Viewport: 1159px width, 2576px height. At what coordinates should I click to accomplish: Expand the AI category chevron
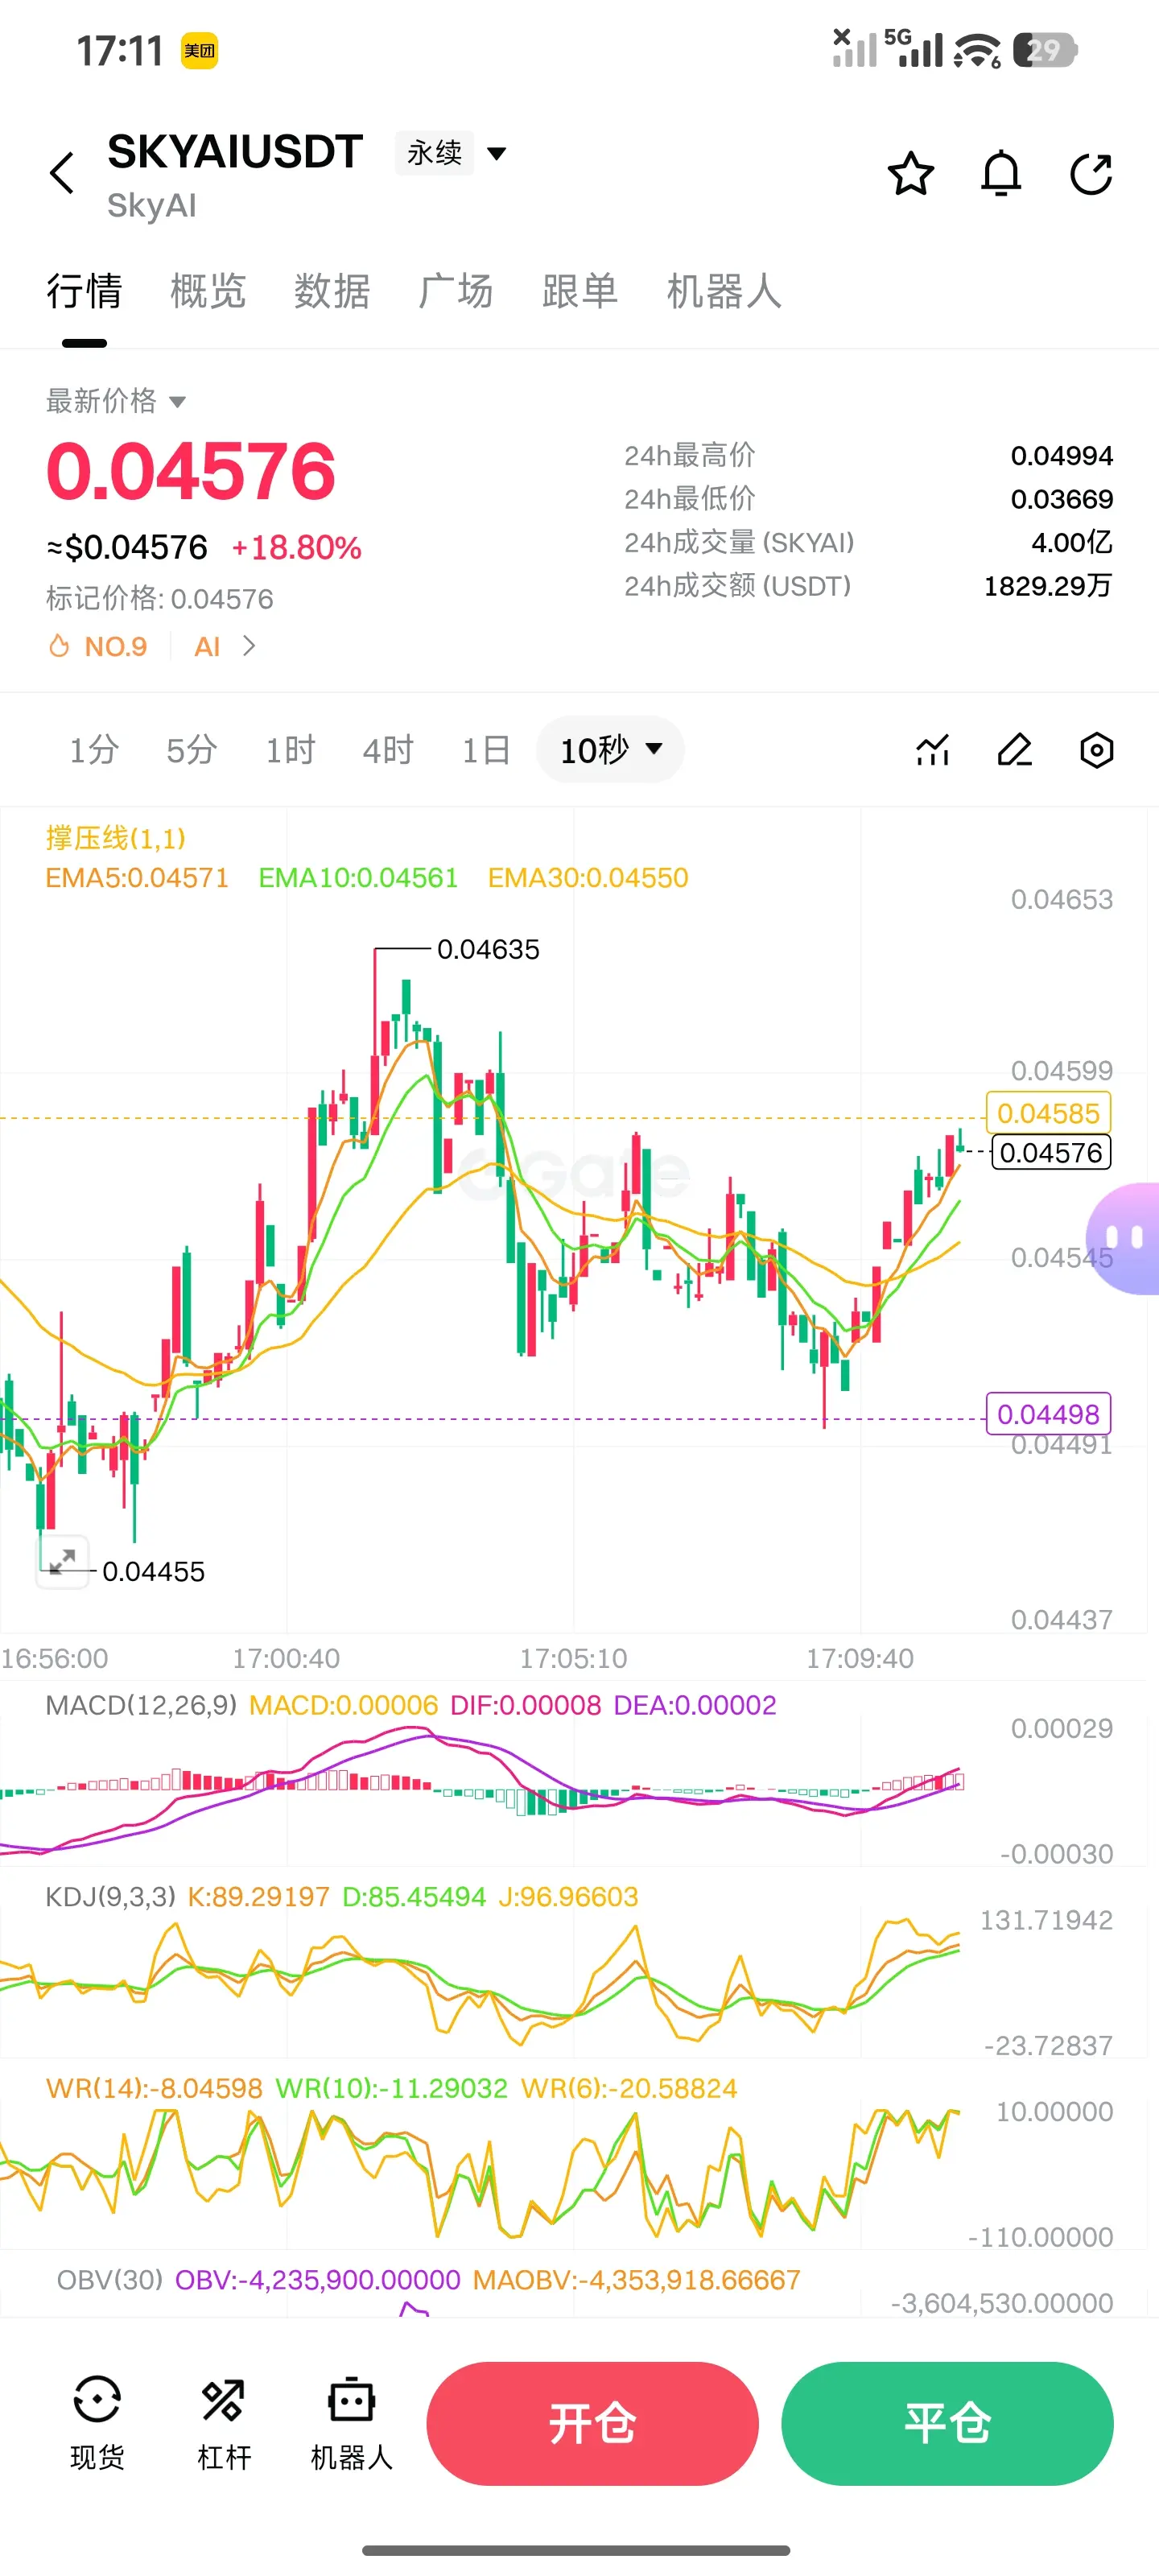click(x=249, y=647)
